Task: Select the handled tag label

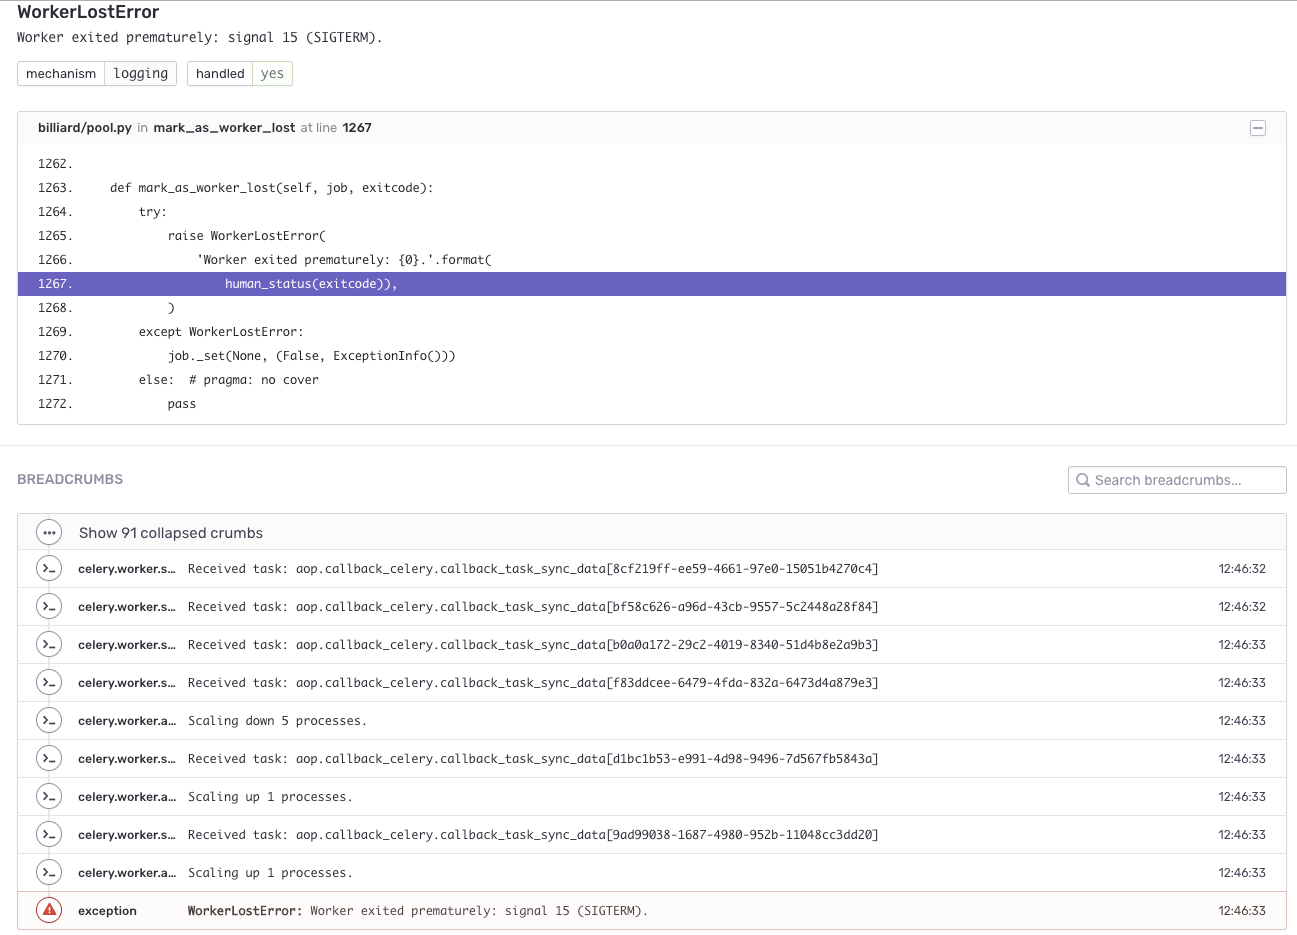Action: click(220, 74)
